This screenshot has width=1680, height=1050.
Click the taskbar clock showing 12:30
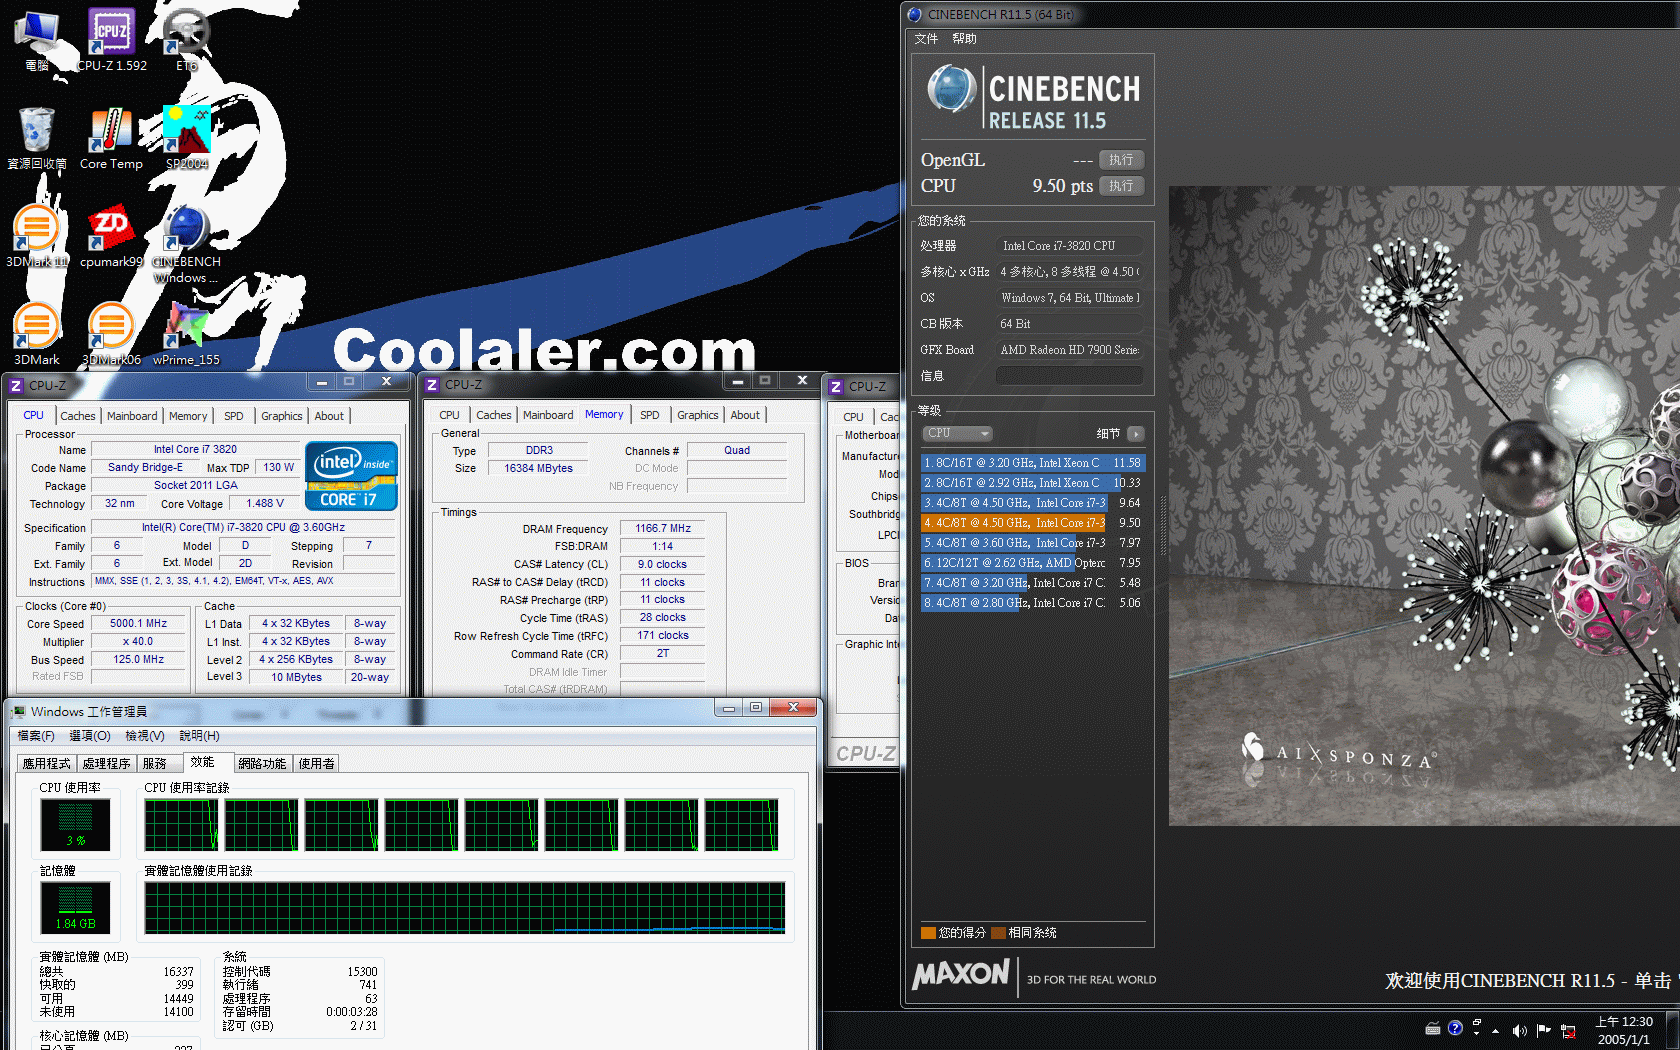[1624, 1030]
